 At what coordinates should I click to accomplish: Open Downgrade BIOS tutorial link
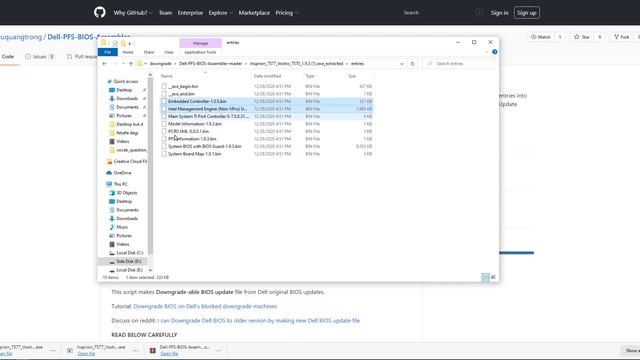pyautogui.click(x=205, y=306)
